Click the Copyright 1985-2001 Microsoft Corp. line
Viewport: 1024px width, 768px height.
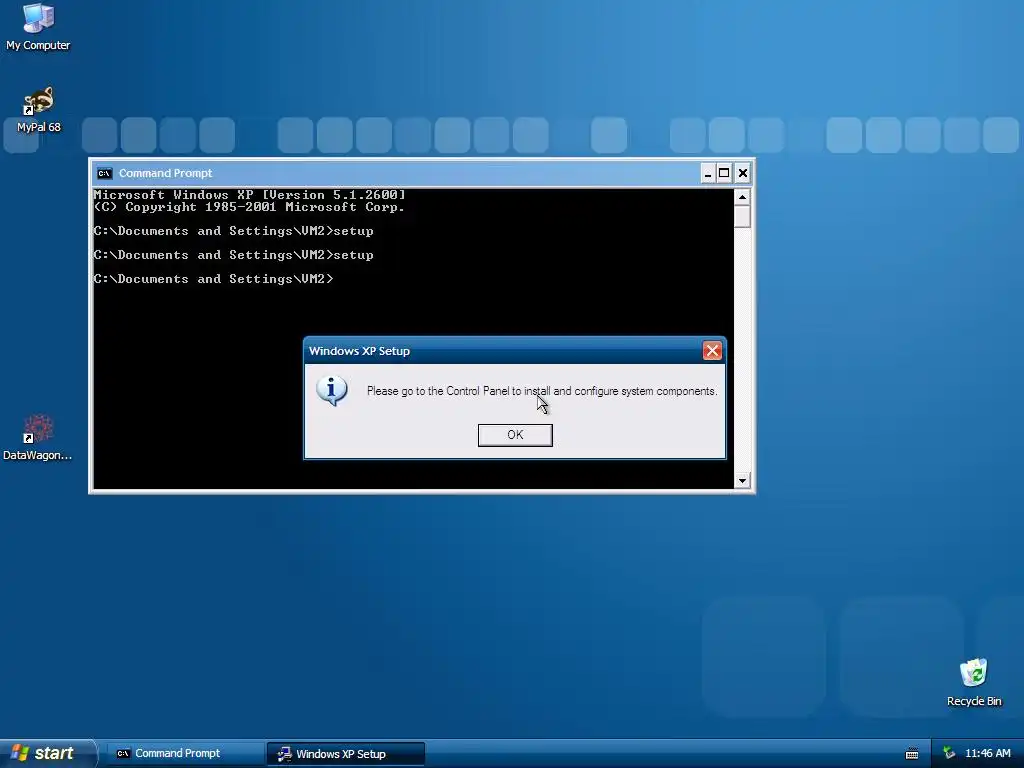(x=249, y=207)
